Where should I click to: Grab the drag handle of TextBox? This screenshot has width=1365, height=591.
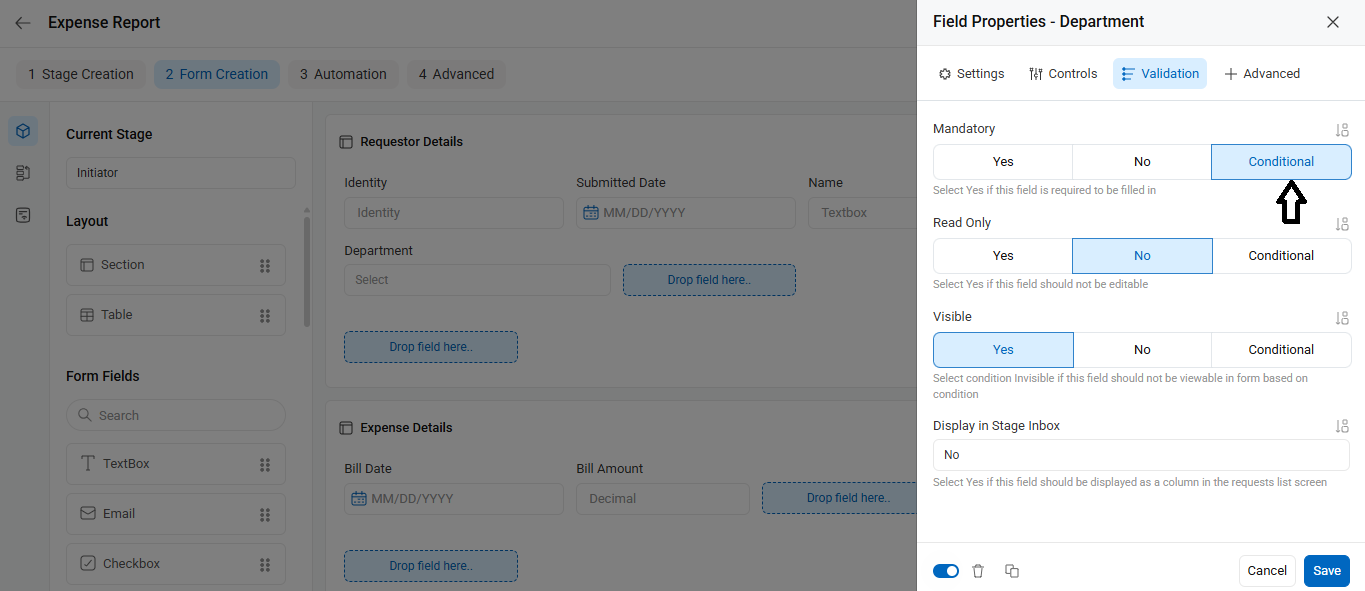click(265, 464)
